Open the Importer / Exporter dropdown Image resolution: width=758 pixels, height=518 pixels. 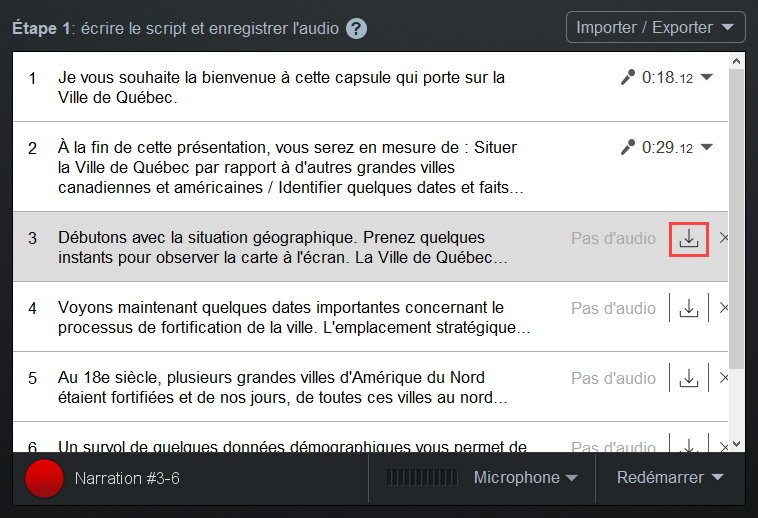(x=656, y=28)
